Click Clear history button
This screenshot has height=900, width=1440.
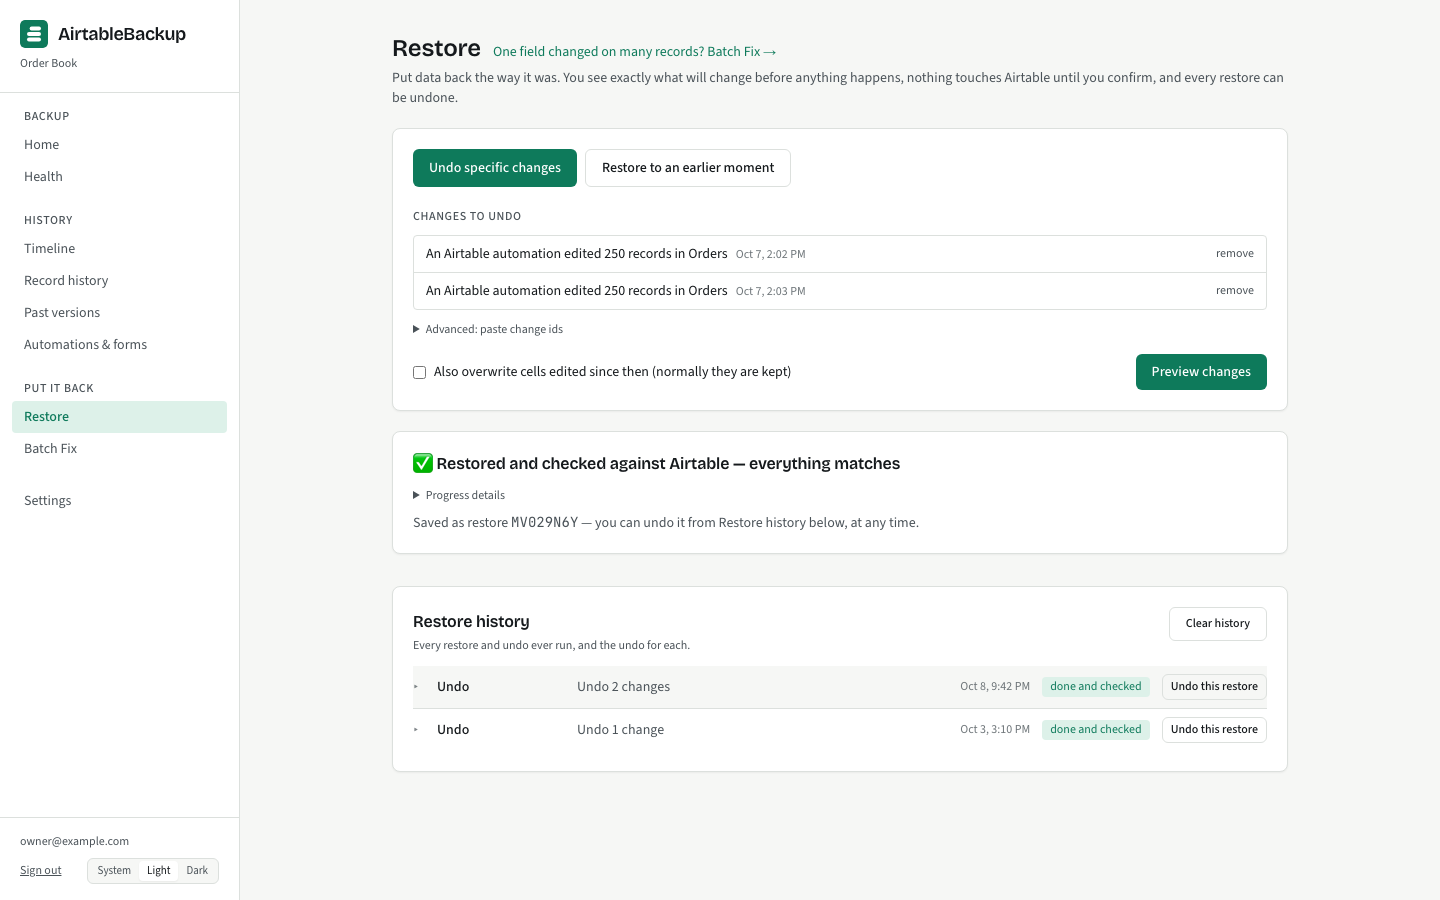(x=1217, y=624)
